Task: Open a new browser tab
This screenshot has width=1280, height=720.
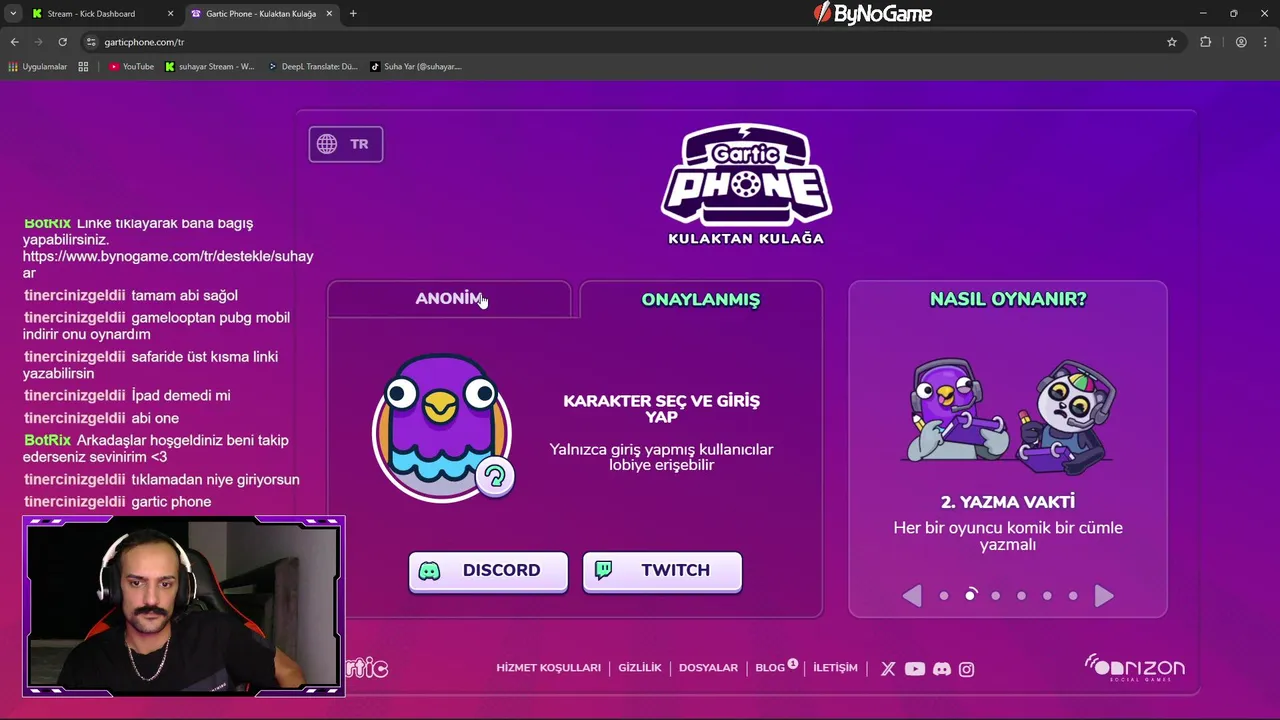Action: point(353,14)
